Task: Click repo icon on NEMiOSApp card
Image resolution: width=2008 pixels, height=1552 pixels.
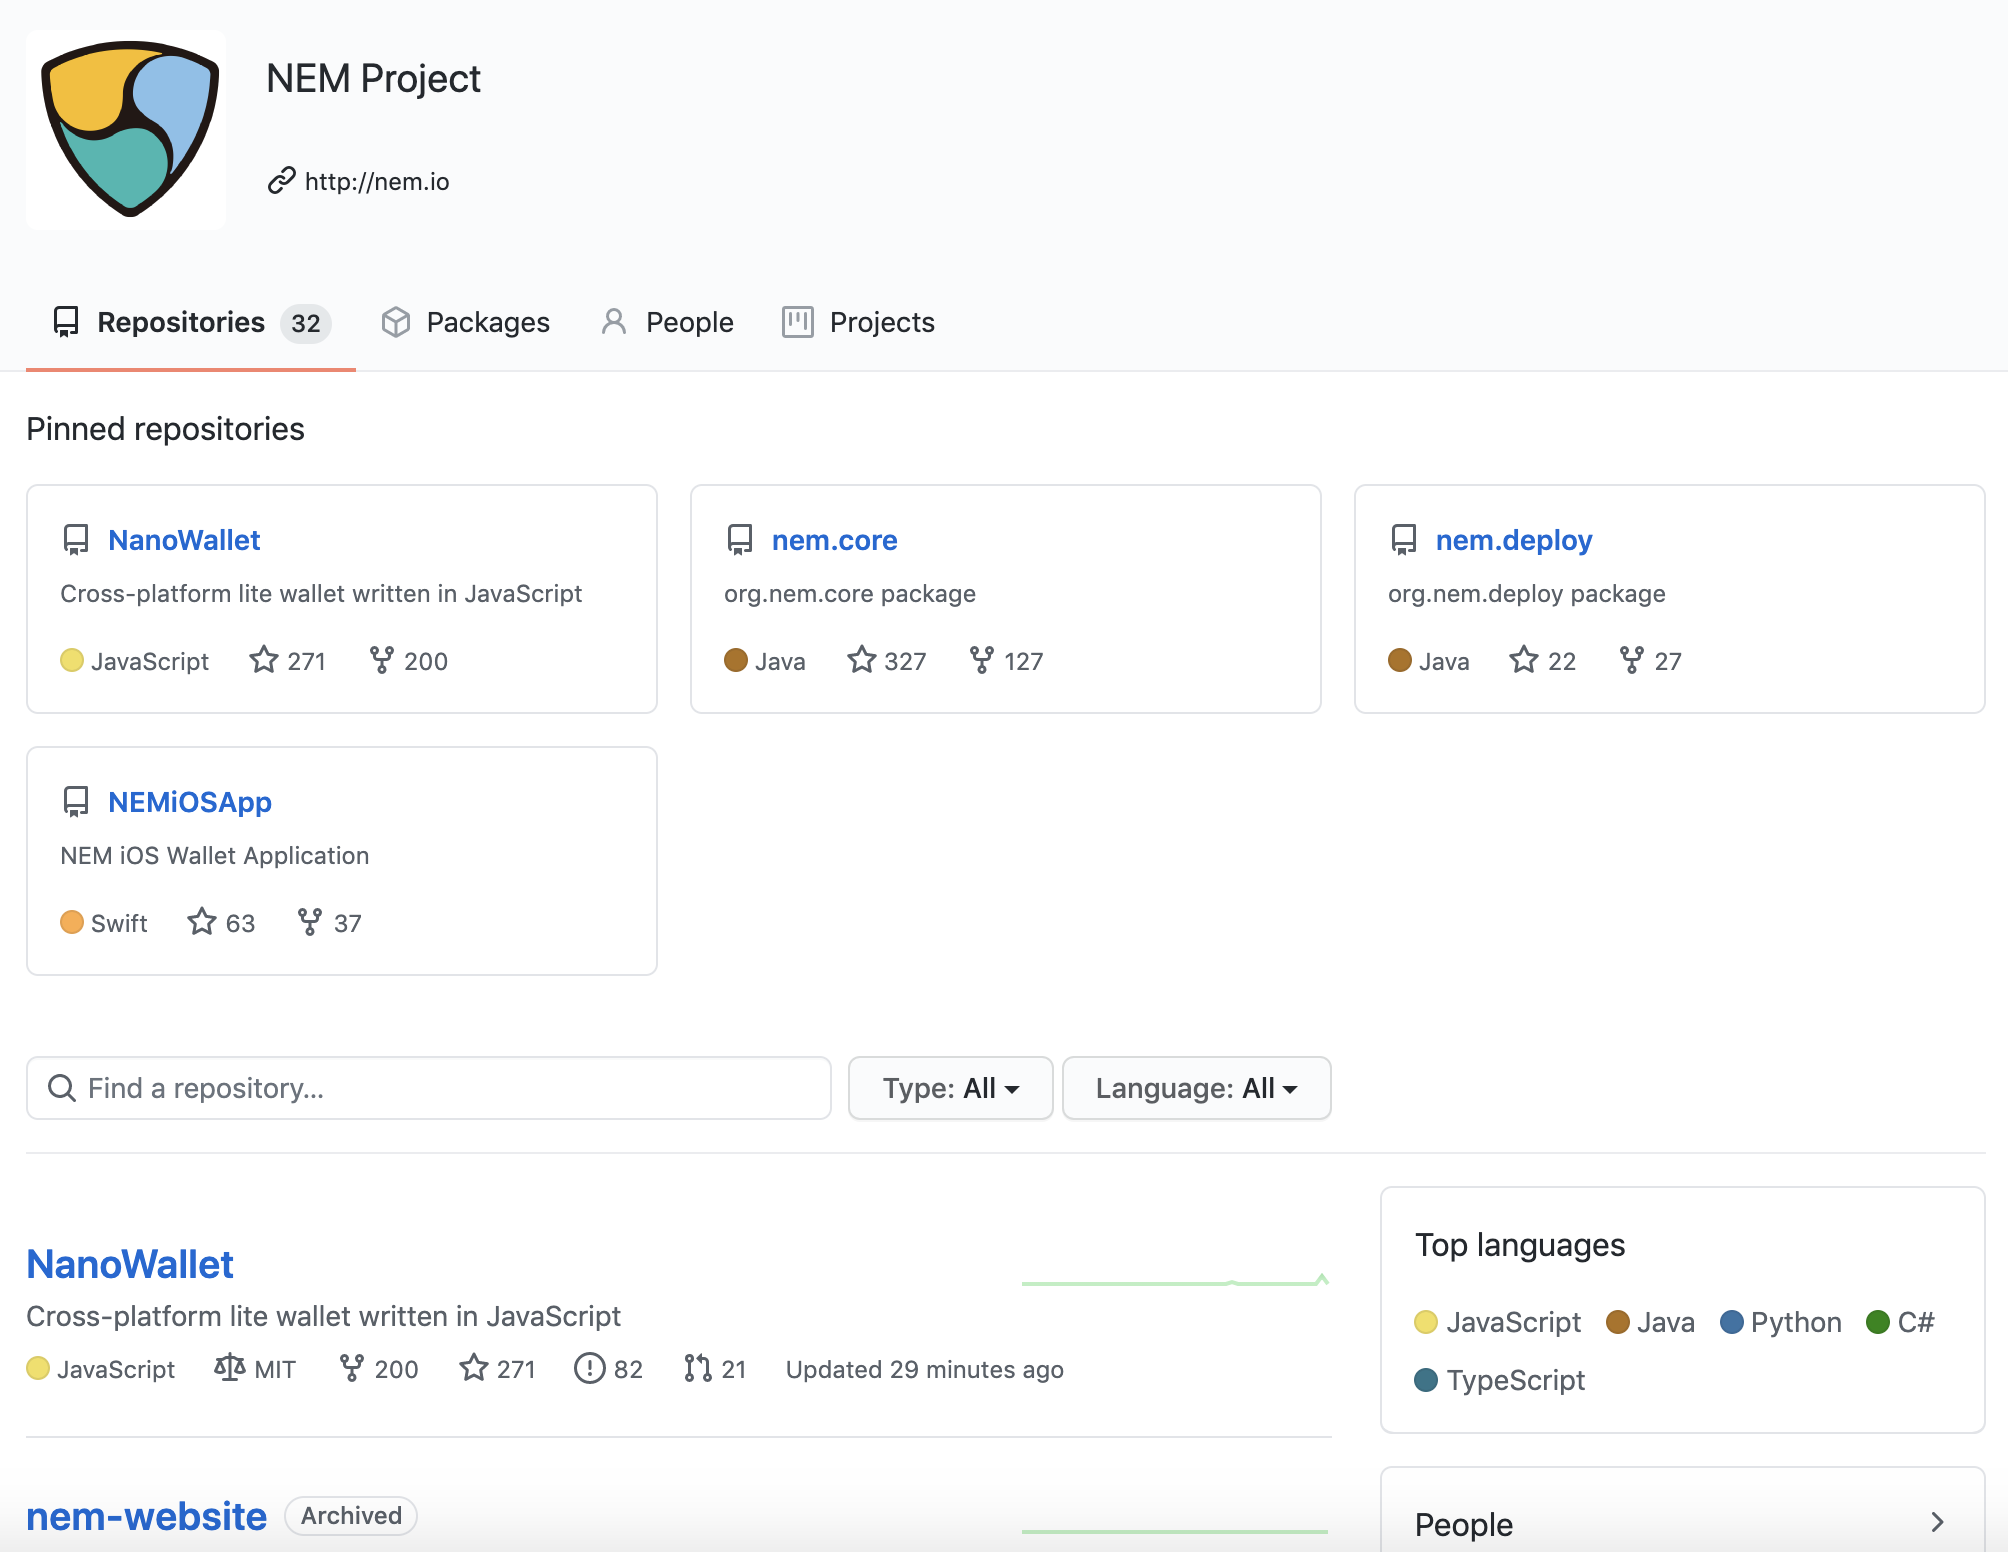Action: (76, 802)
